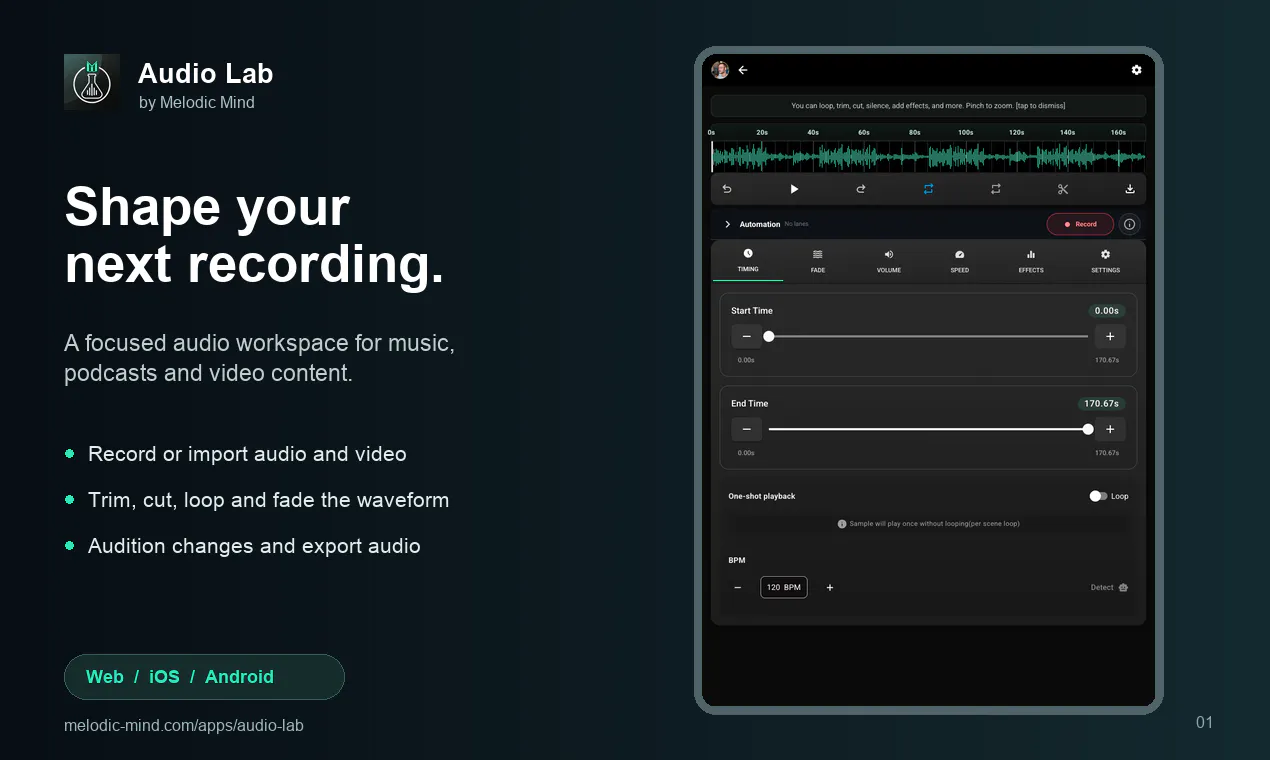Click the 'No lanes' Automation text

(796, 224)
